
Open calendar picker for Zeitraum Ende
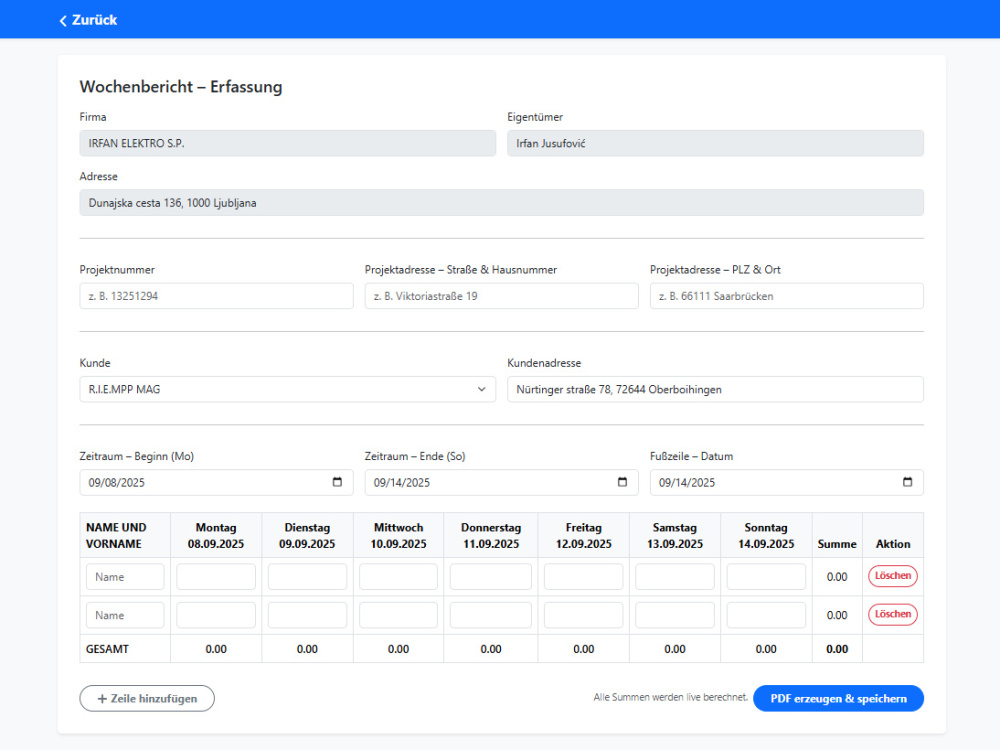(622, 482)
